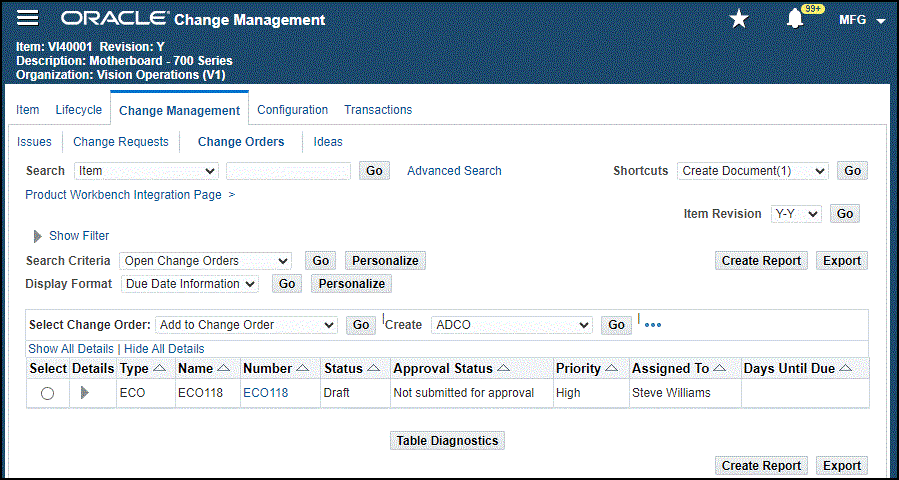Click the top Export button

click(x=842, y=261)
